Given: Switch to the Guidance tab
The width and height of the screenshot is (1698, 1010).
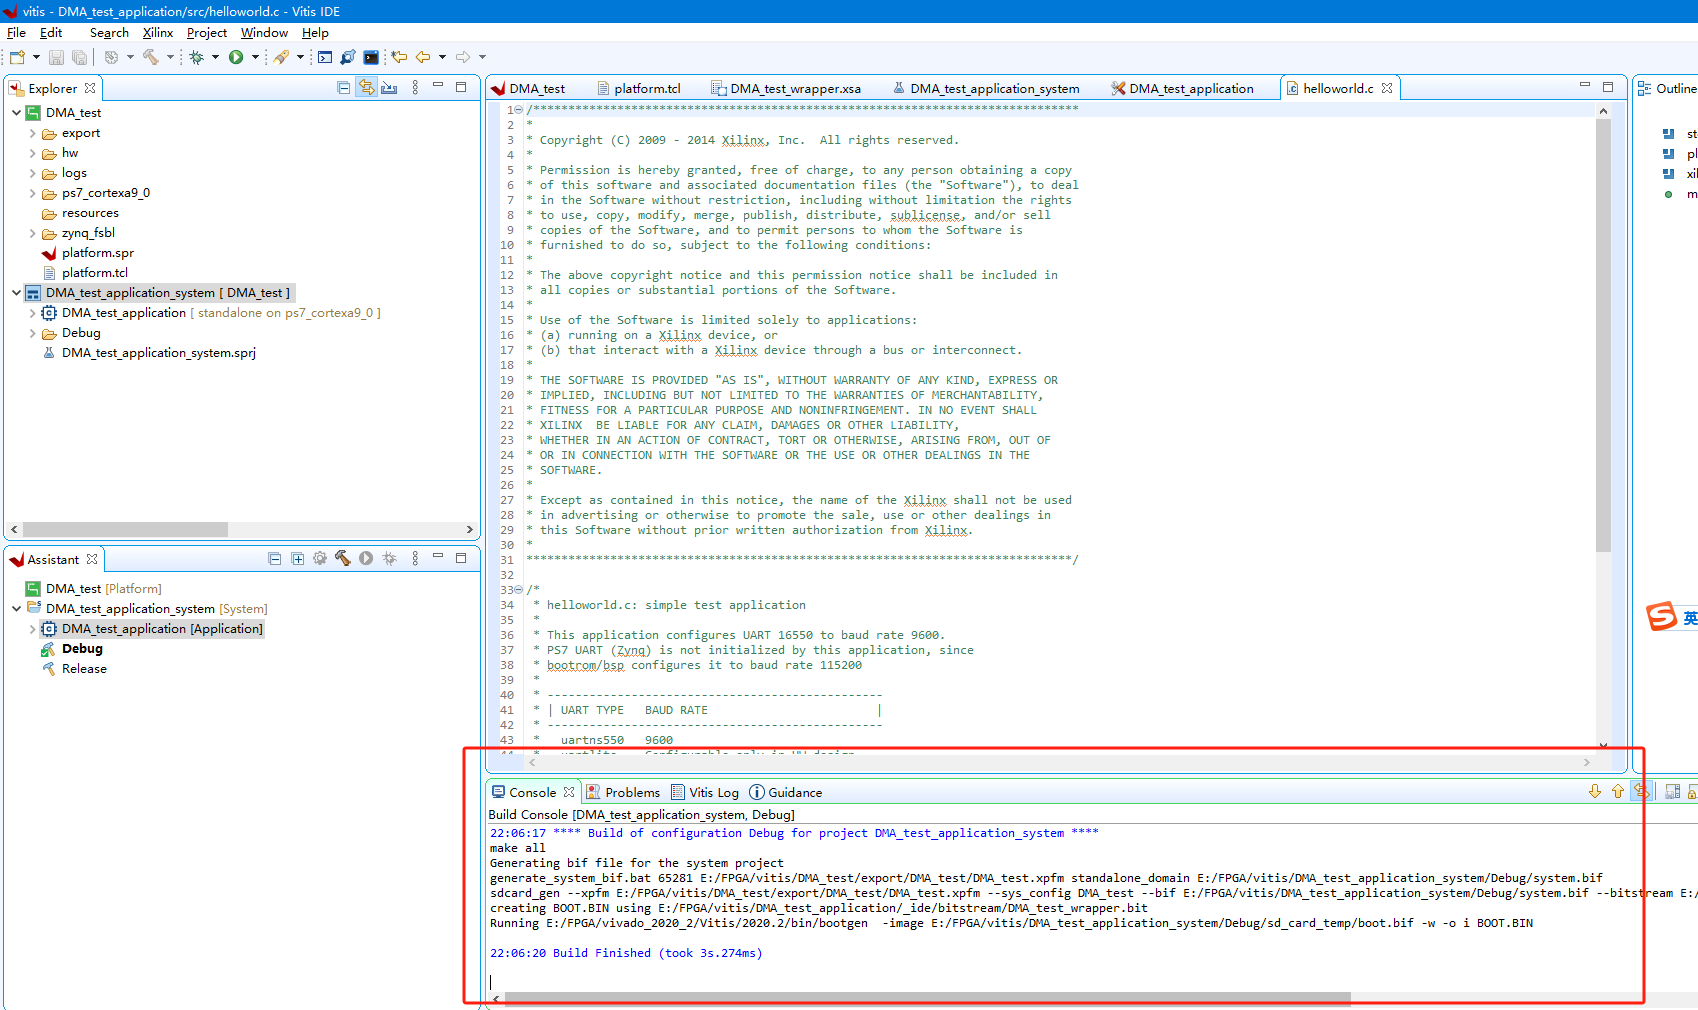Looking at the screenshot, I should (786, 792).
